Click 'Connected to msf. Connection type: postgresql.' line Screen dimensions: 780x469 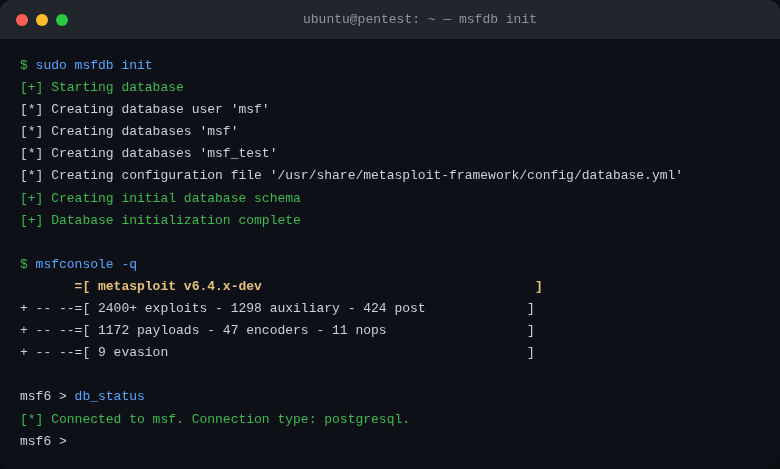[214, 419]
